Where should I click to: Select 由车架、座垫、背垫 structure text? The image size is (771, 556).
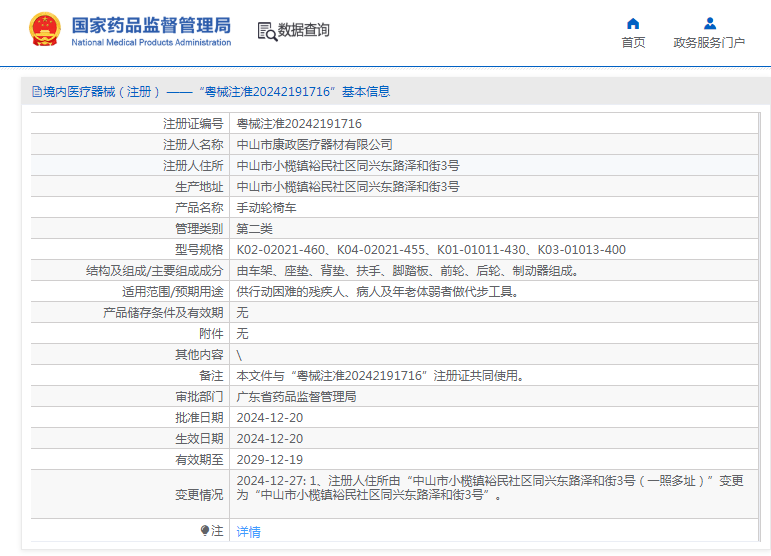(x=408, y=271)
